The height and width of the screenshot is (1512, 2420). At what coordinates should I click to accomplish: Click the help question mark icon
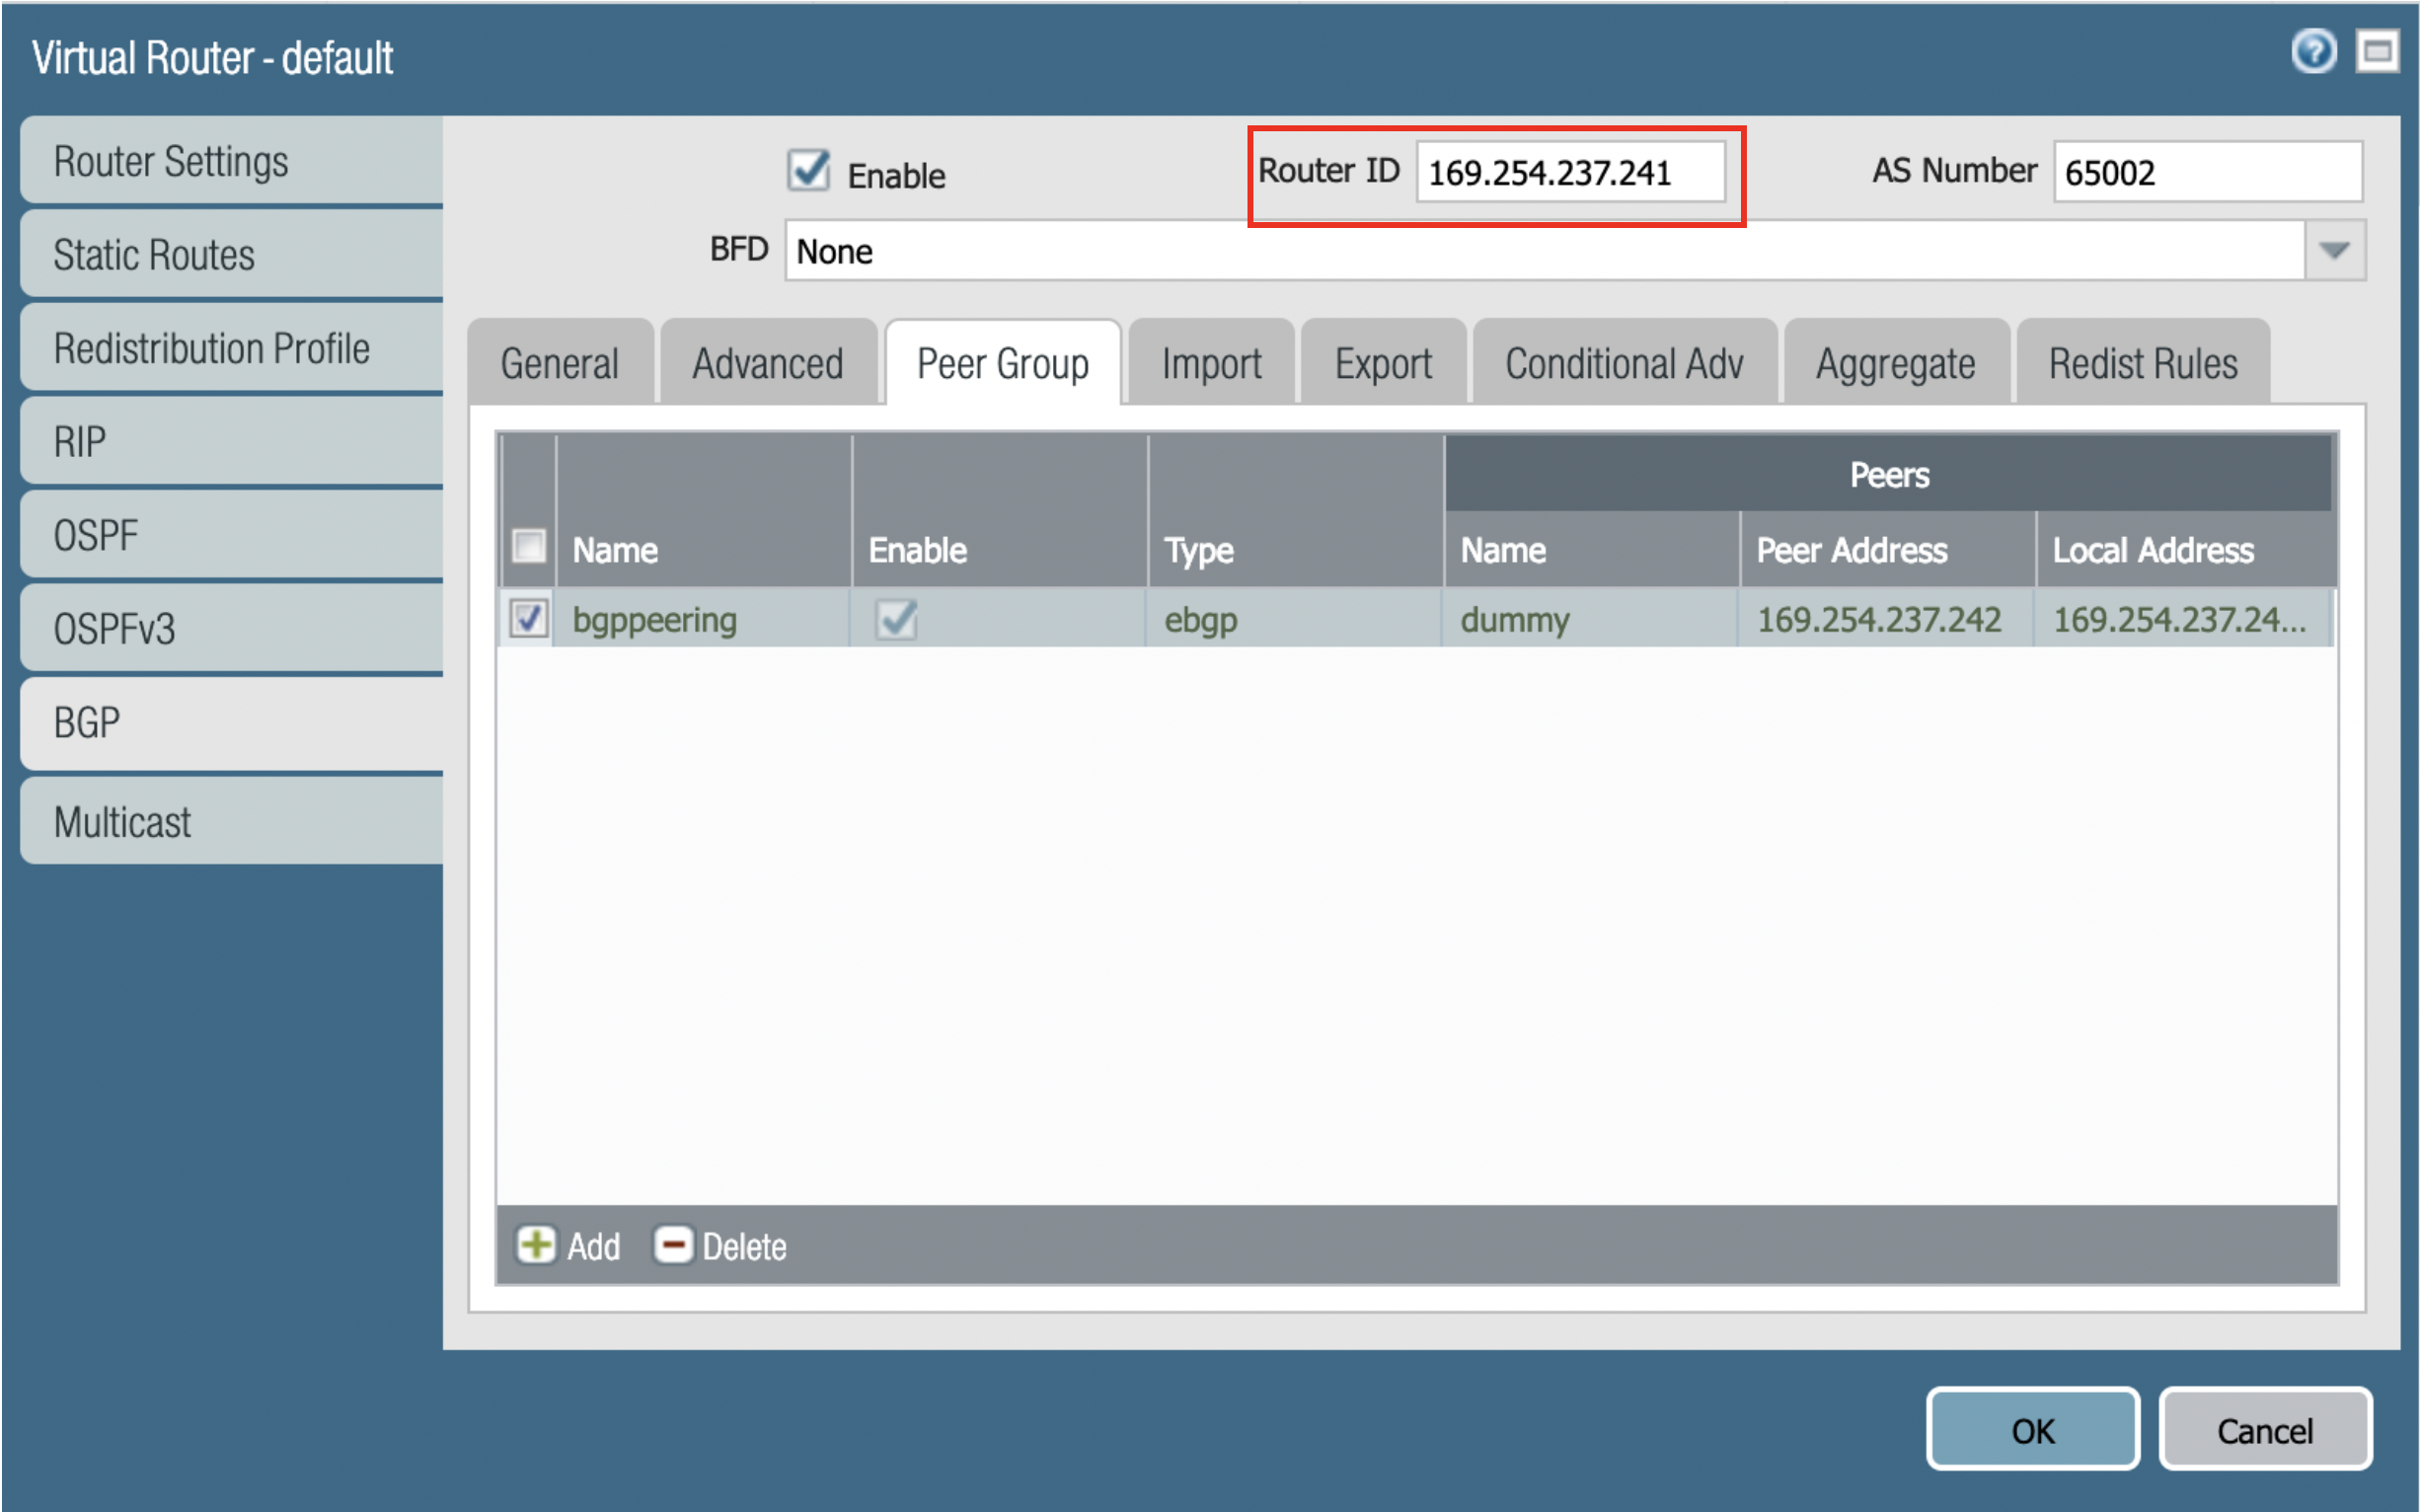2313,52
